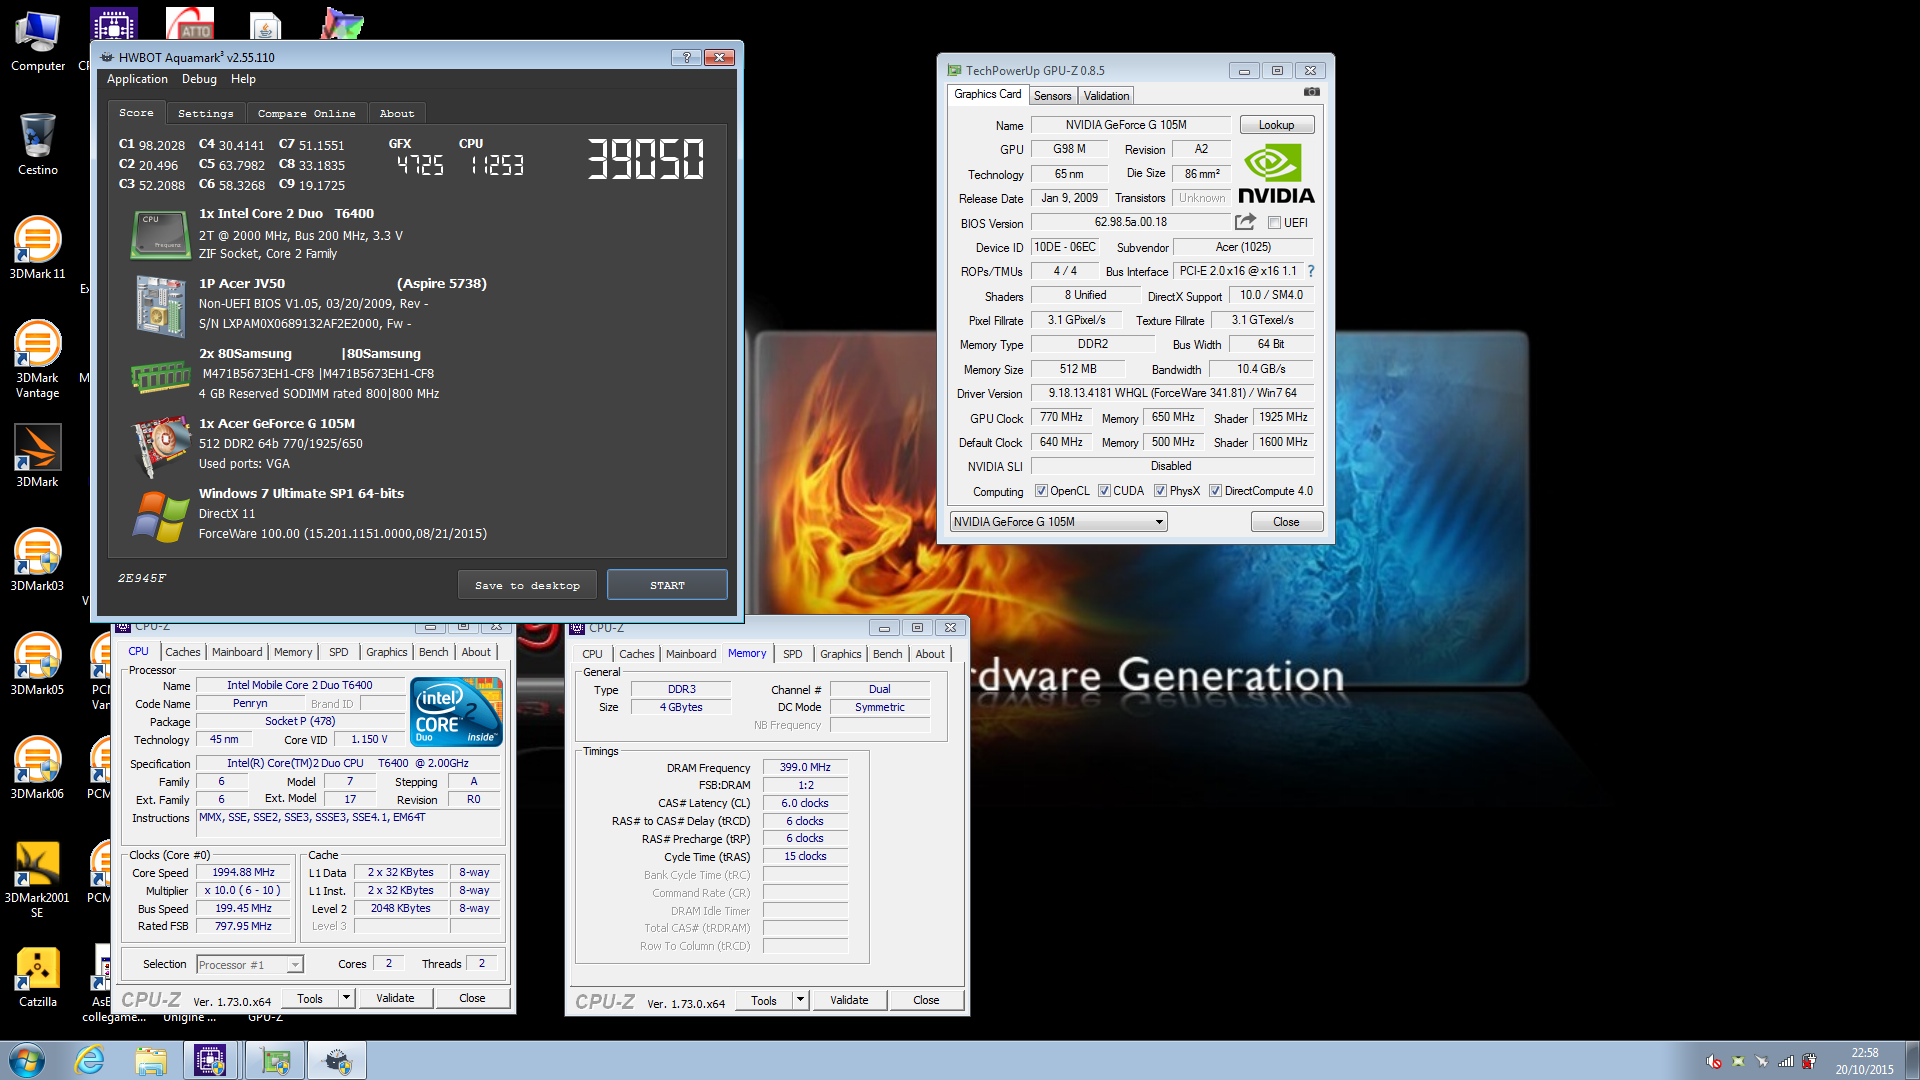Viewport: 1920px width, 1080px height.
Task: Click Tools button in left CPU-Z window
Action: [x=310, y=998]
